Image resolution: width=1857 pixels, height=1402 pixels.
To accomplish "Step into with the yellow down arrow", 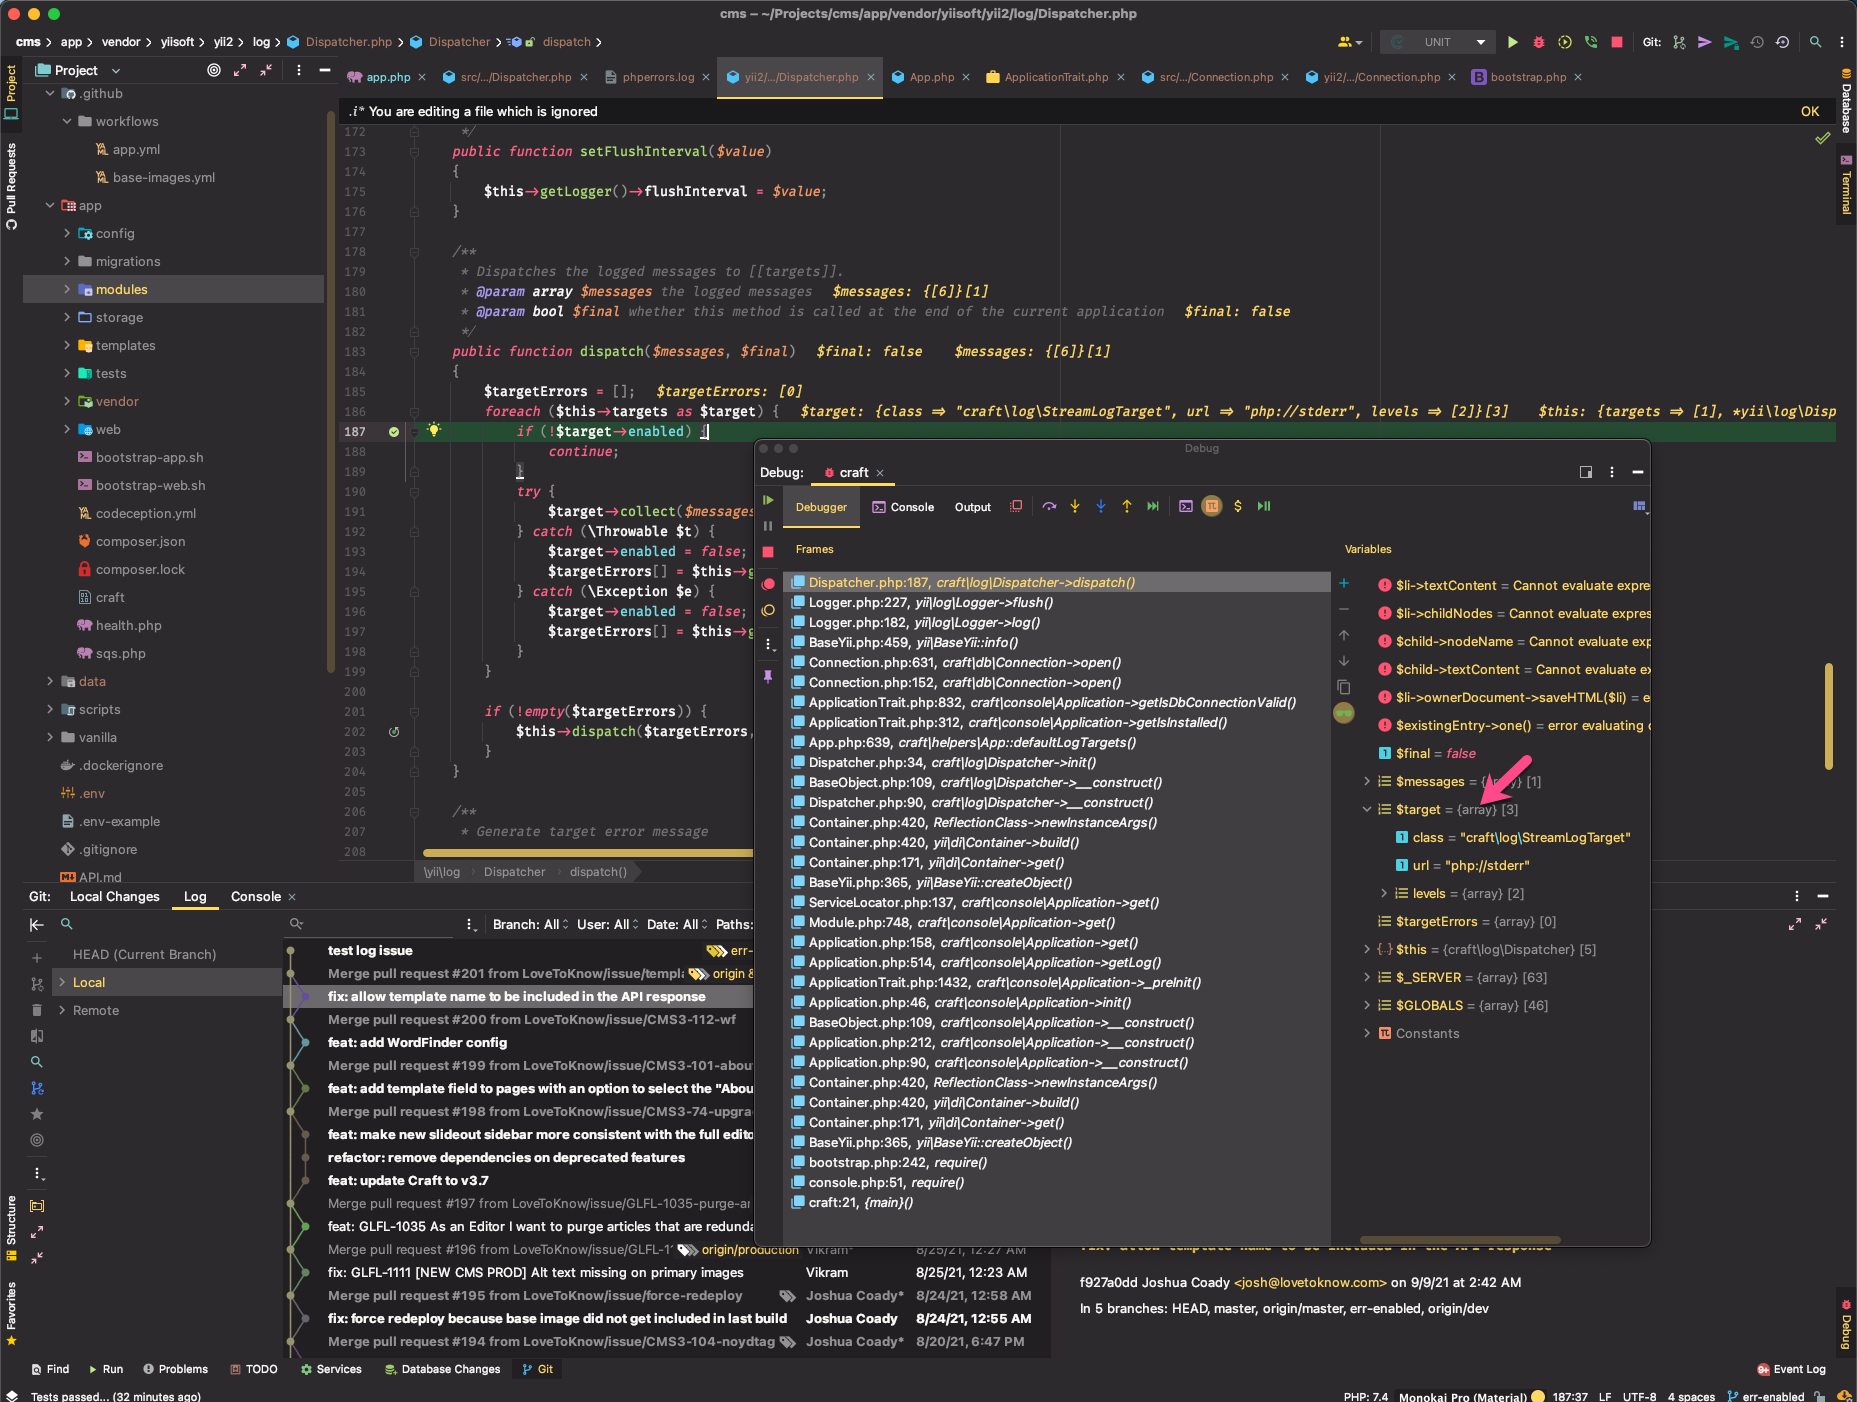I will point(1075,506).
